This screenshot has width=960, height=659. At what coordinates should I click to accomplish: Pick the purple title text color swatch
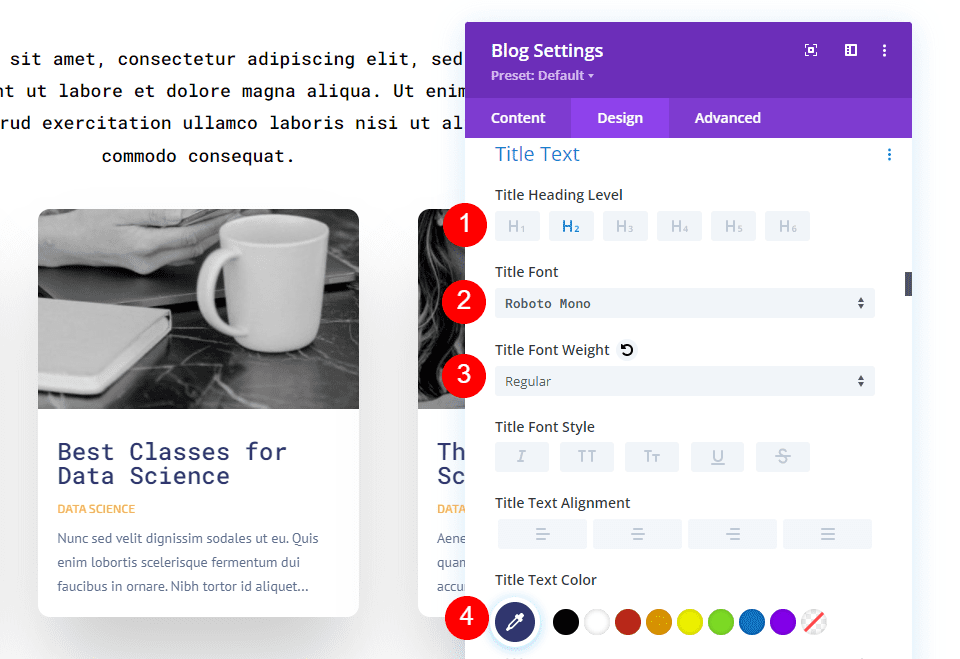(782, 621)
